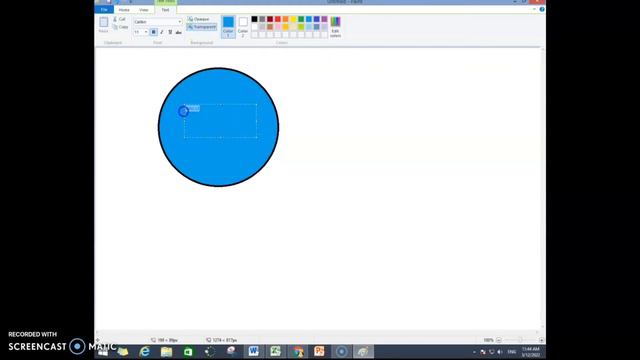The width and height of the screenshot is (640, 360).
Task: Select the Color 1 button
Action: point(228,27)
